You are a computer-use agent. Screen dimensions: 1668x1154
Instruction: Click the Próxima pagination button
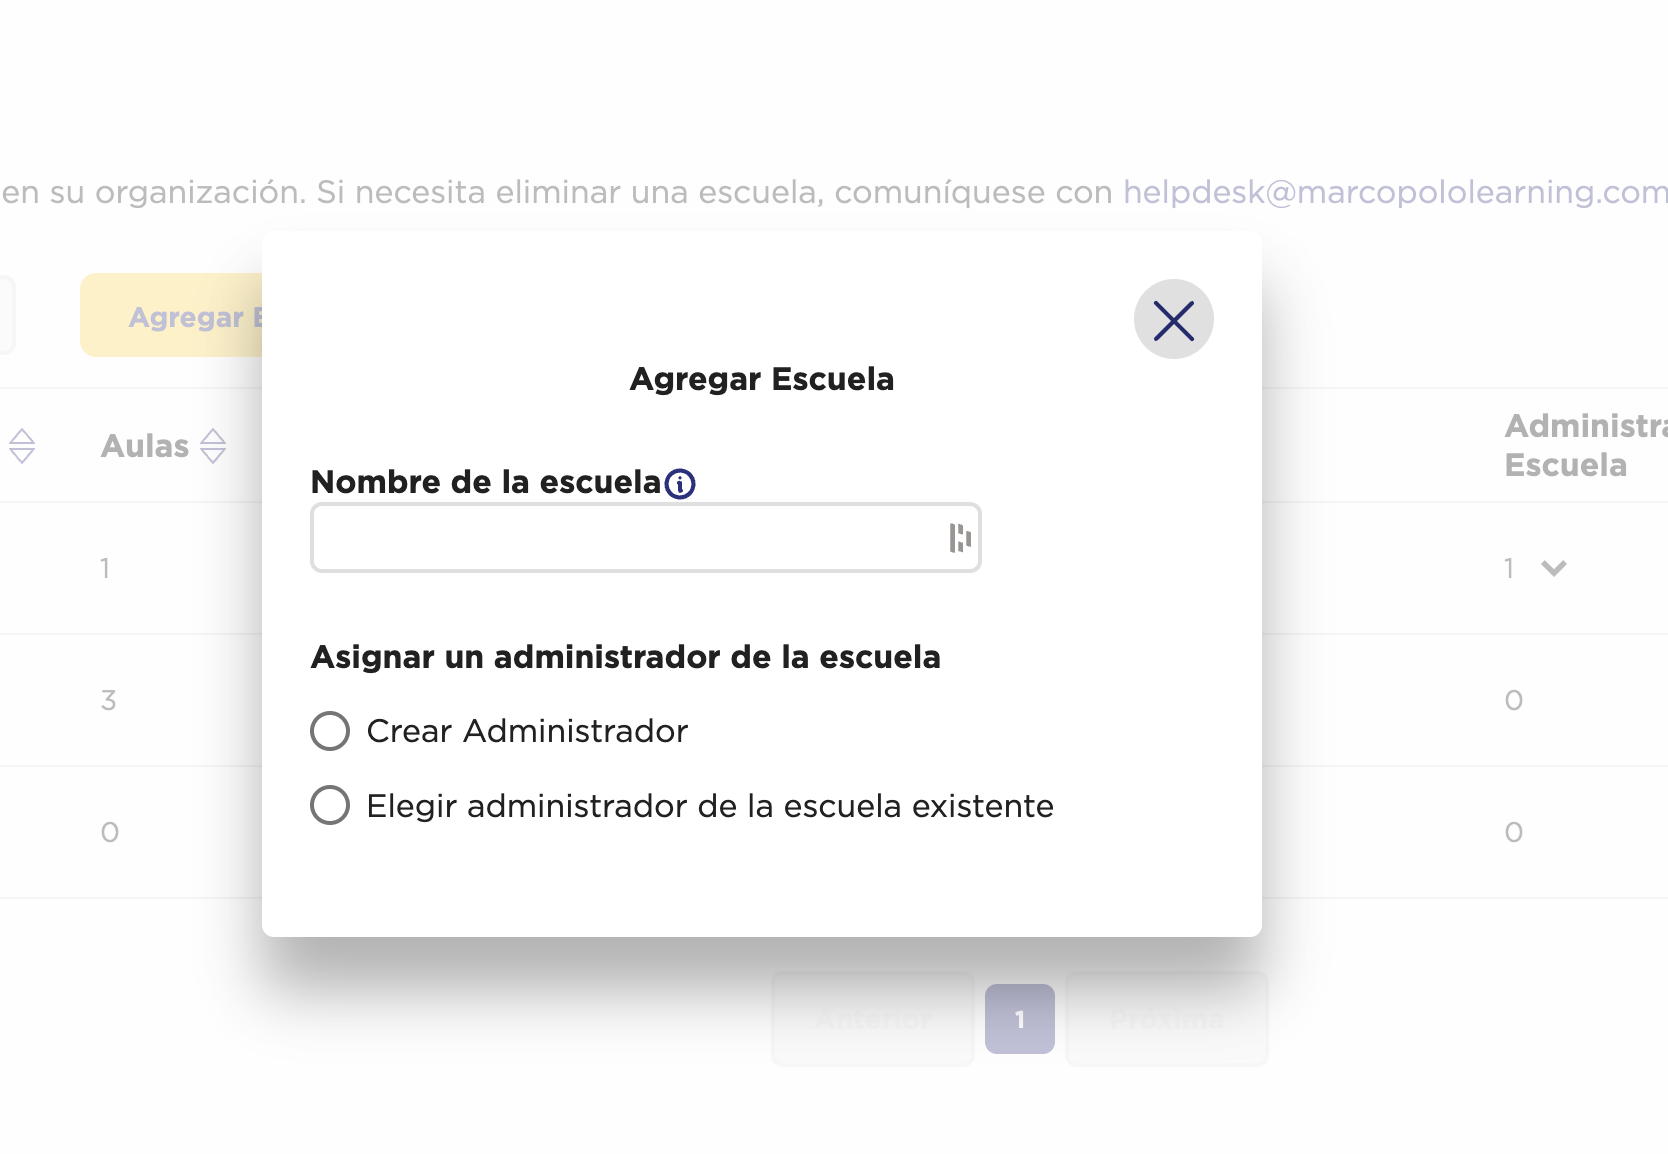click(x=1167, y=1019)
